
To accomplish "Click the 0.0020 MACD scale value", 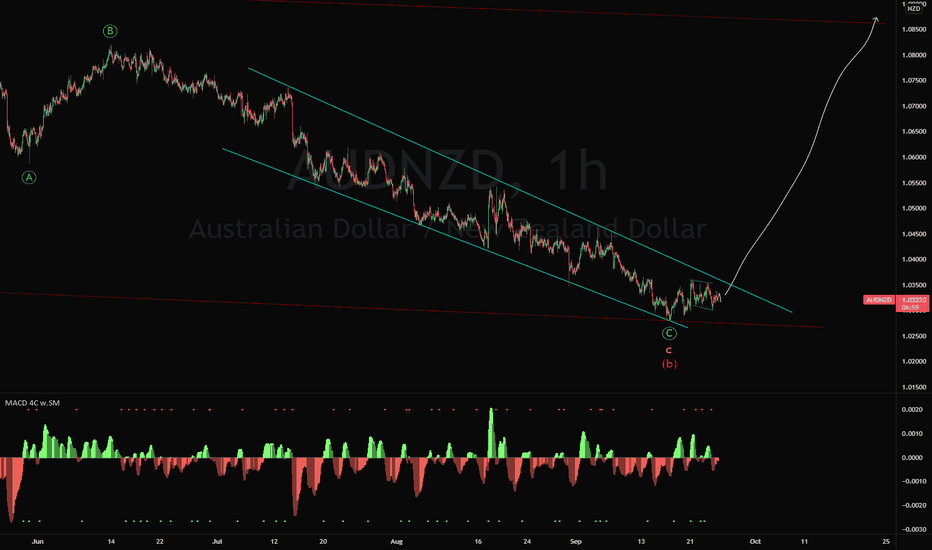I will 912,410.
